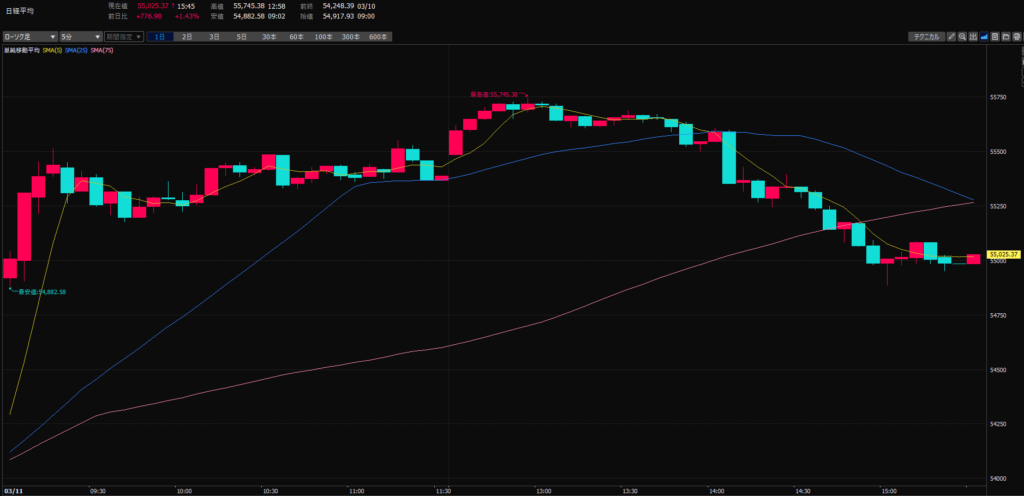Select the 600本 bar count tab
Viewport: 1024px width, 496px height.
(x=377, y=36)
